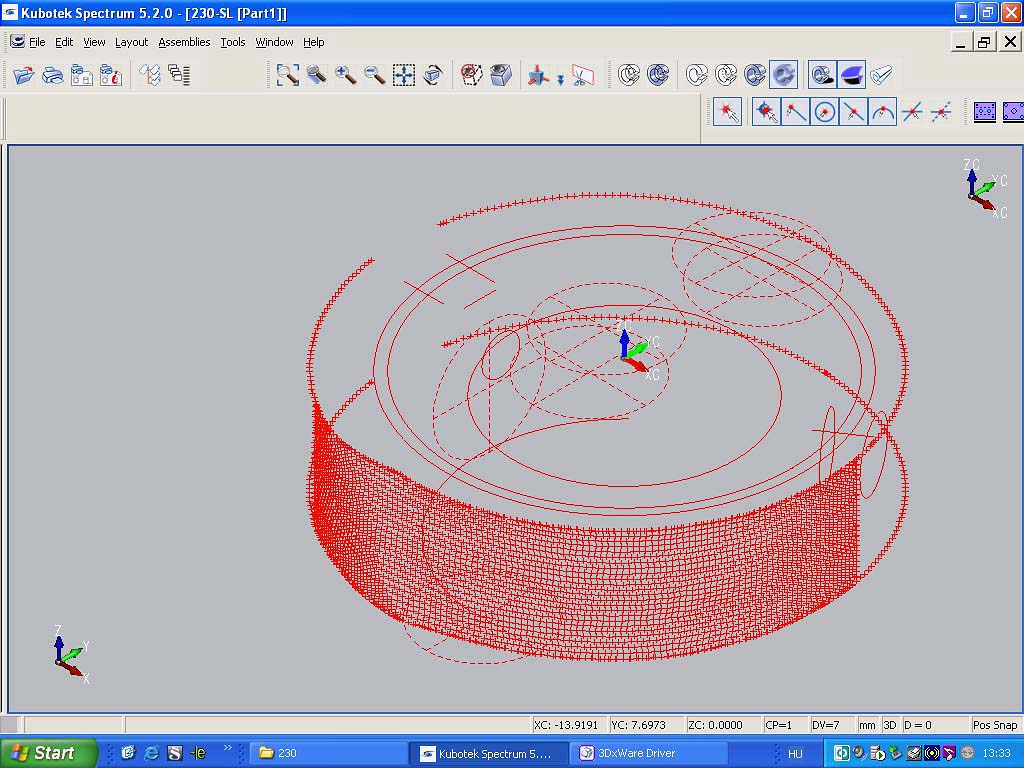Click the Print icon in toolbar
The image size is (1024, 768).
52,75
